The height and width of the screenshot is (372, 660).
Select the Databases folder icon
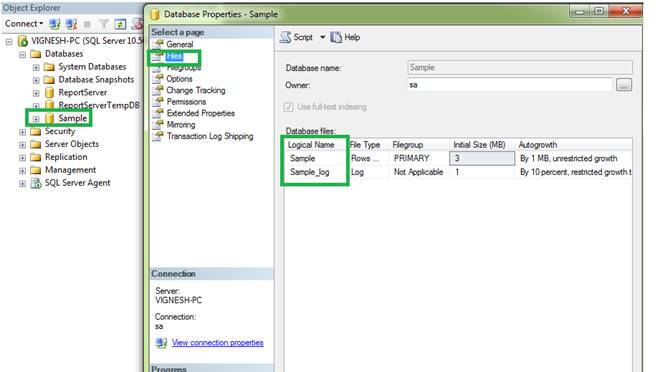click(36, 54)
